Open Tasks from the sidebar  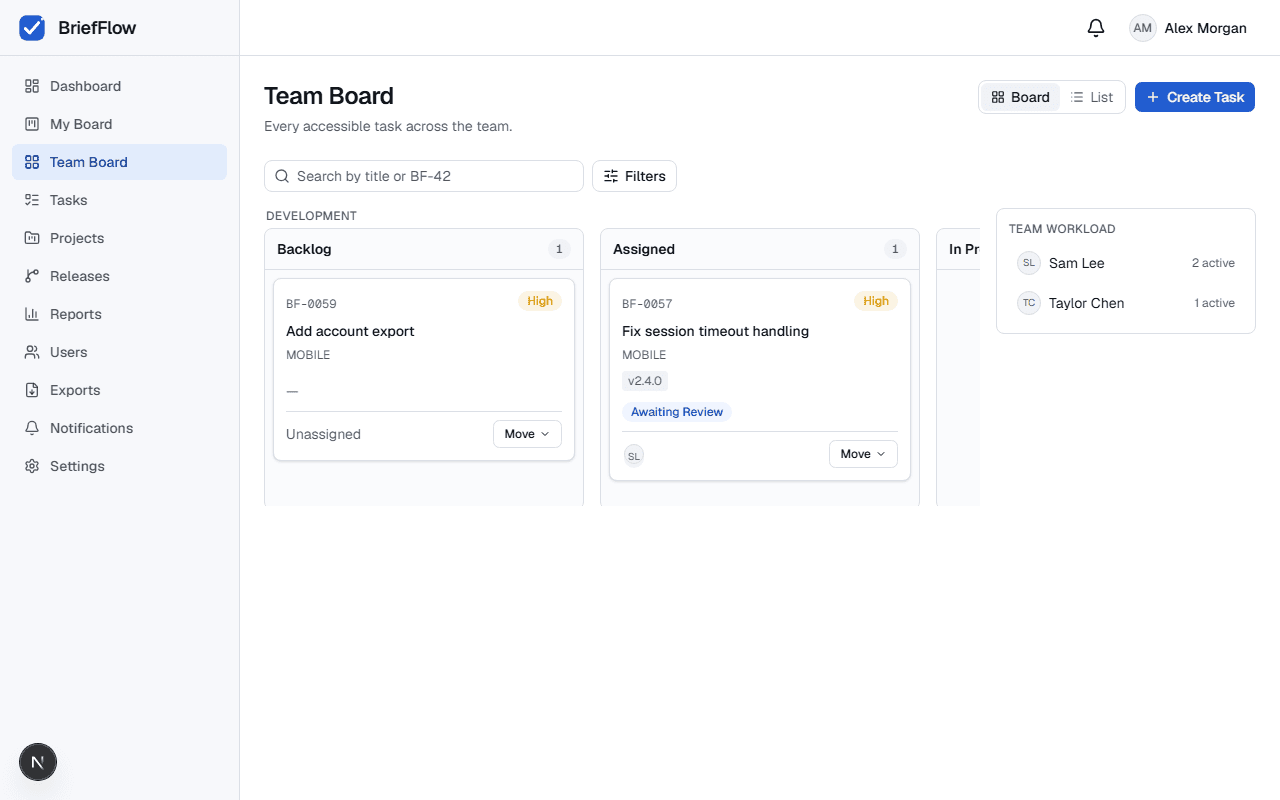119,200
